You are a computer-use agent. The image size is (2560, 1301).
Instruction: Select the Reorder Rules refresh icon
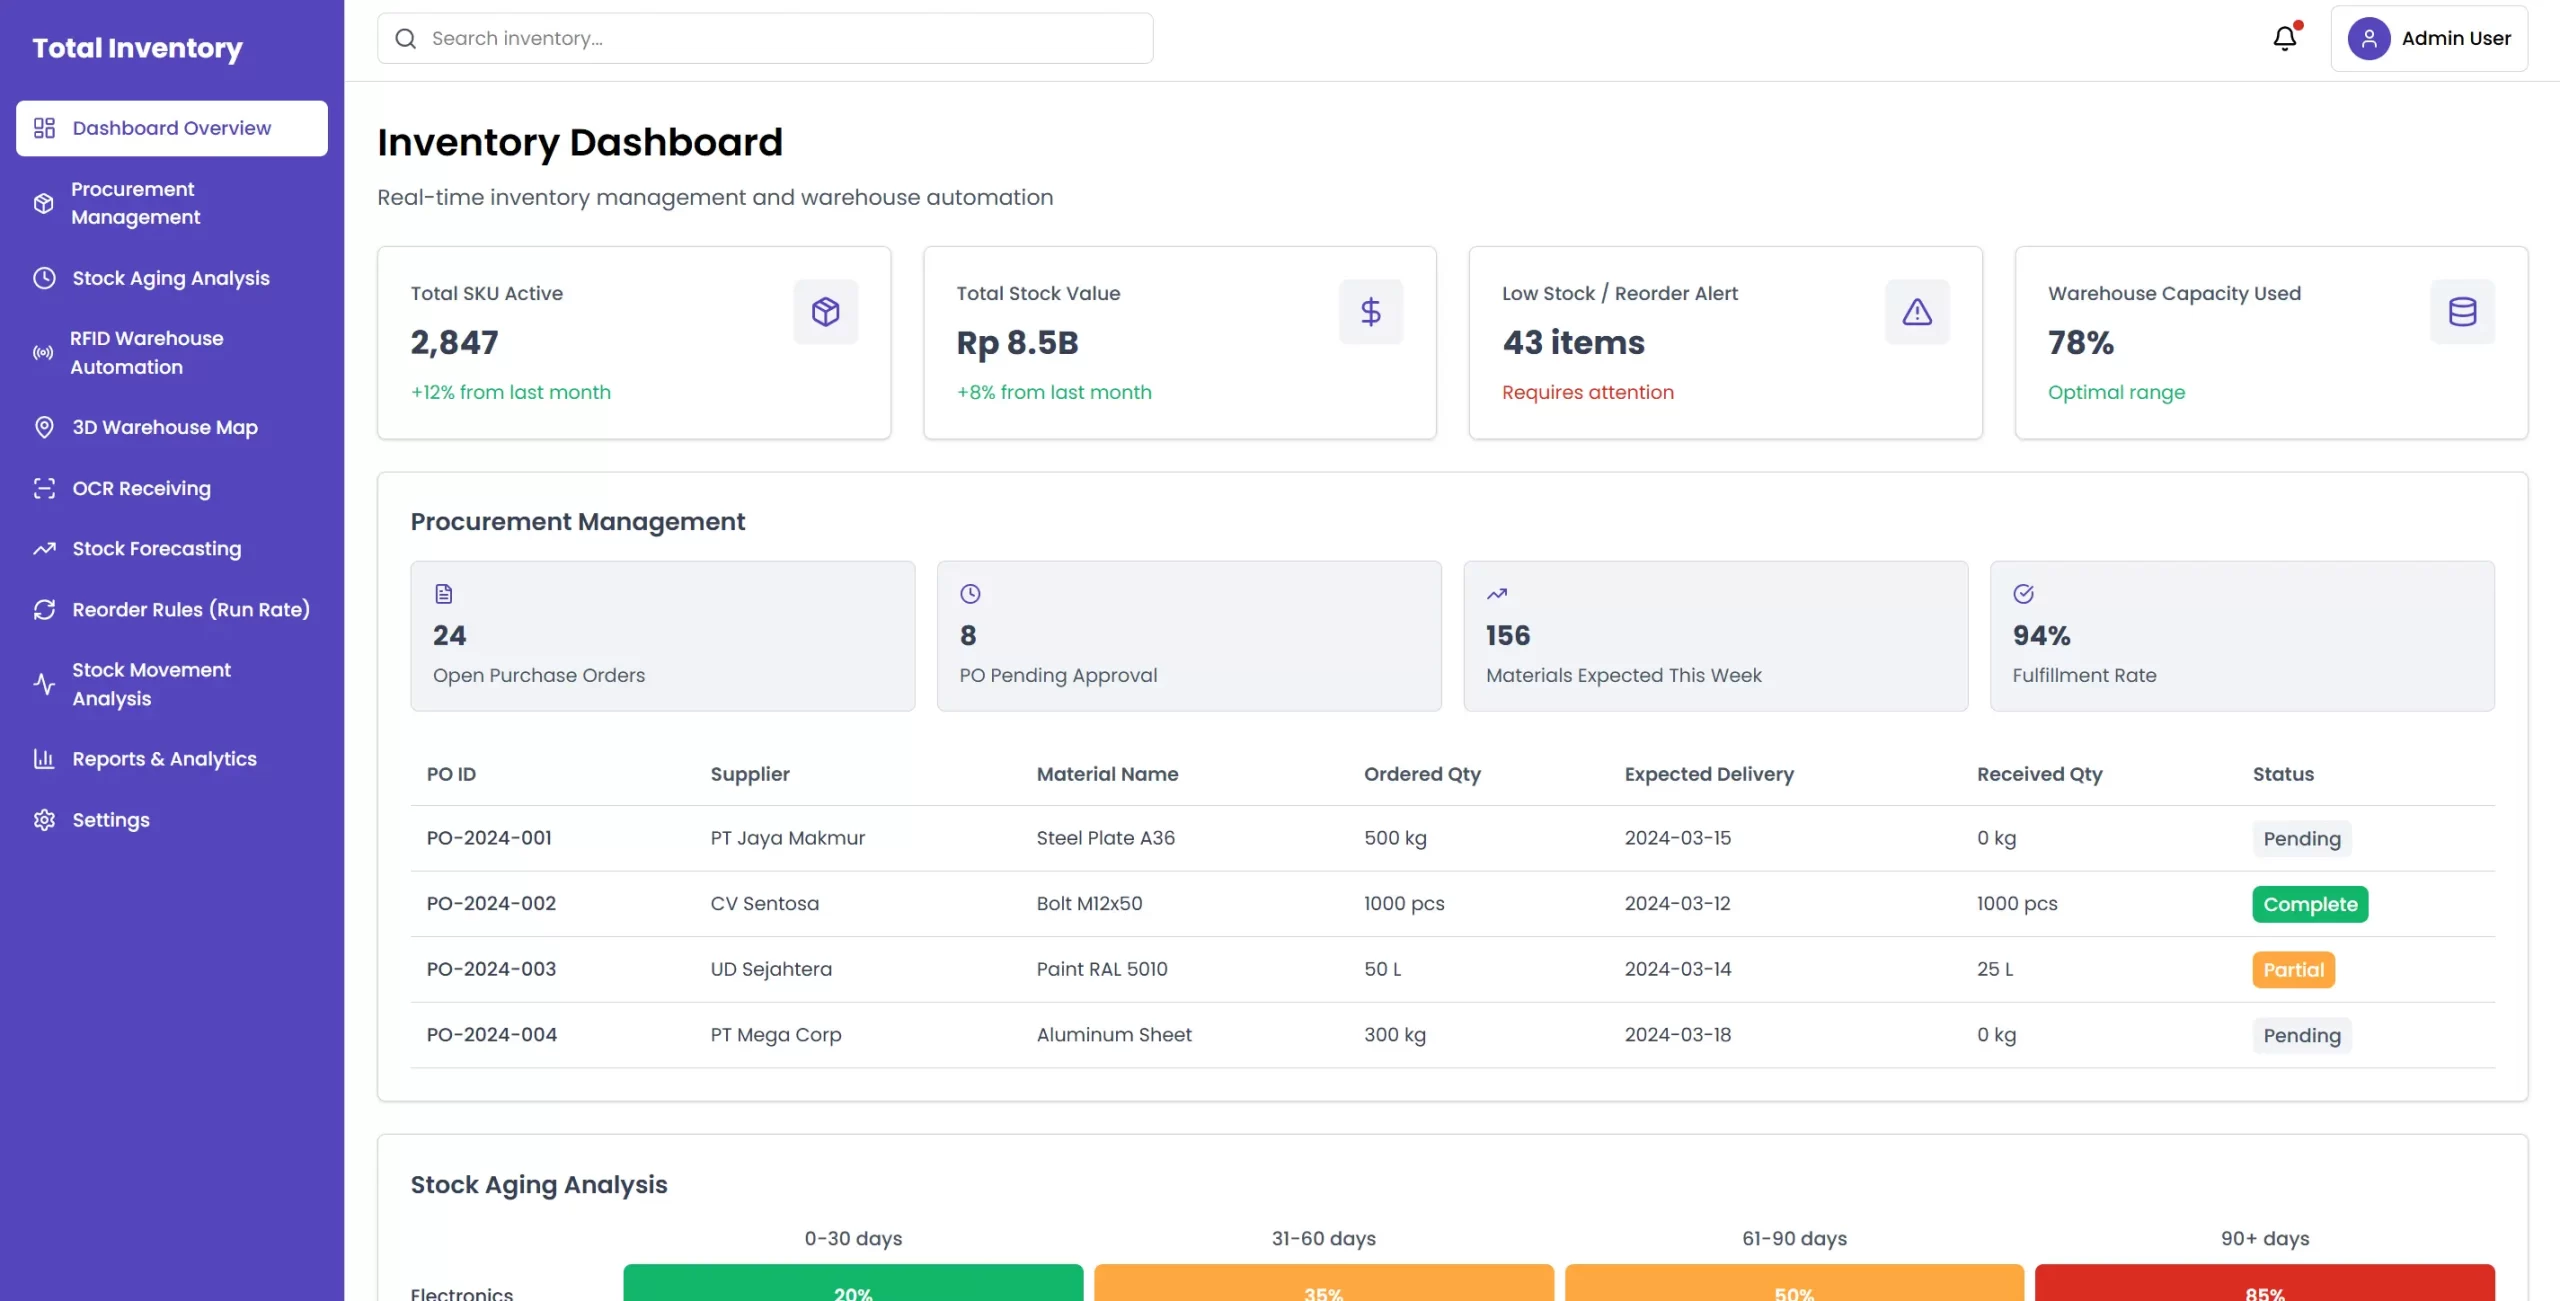tap(44, 609)
